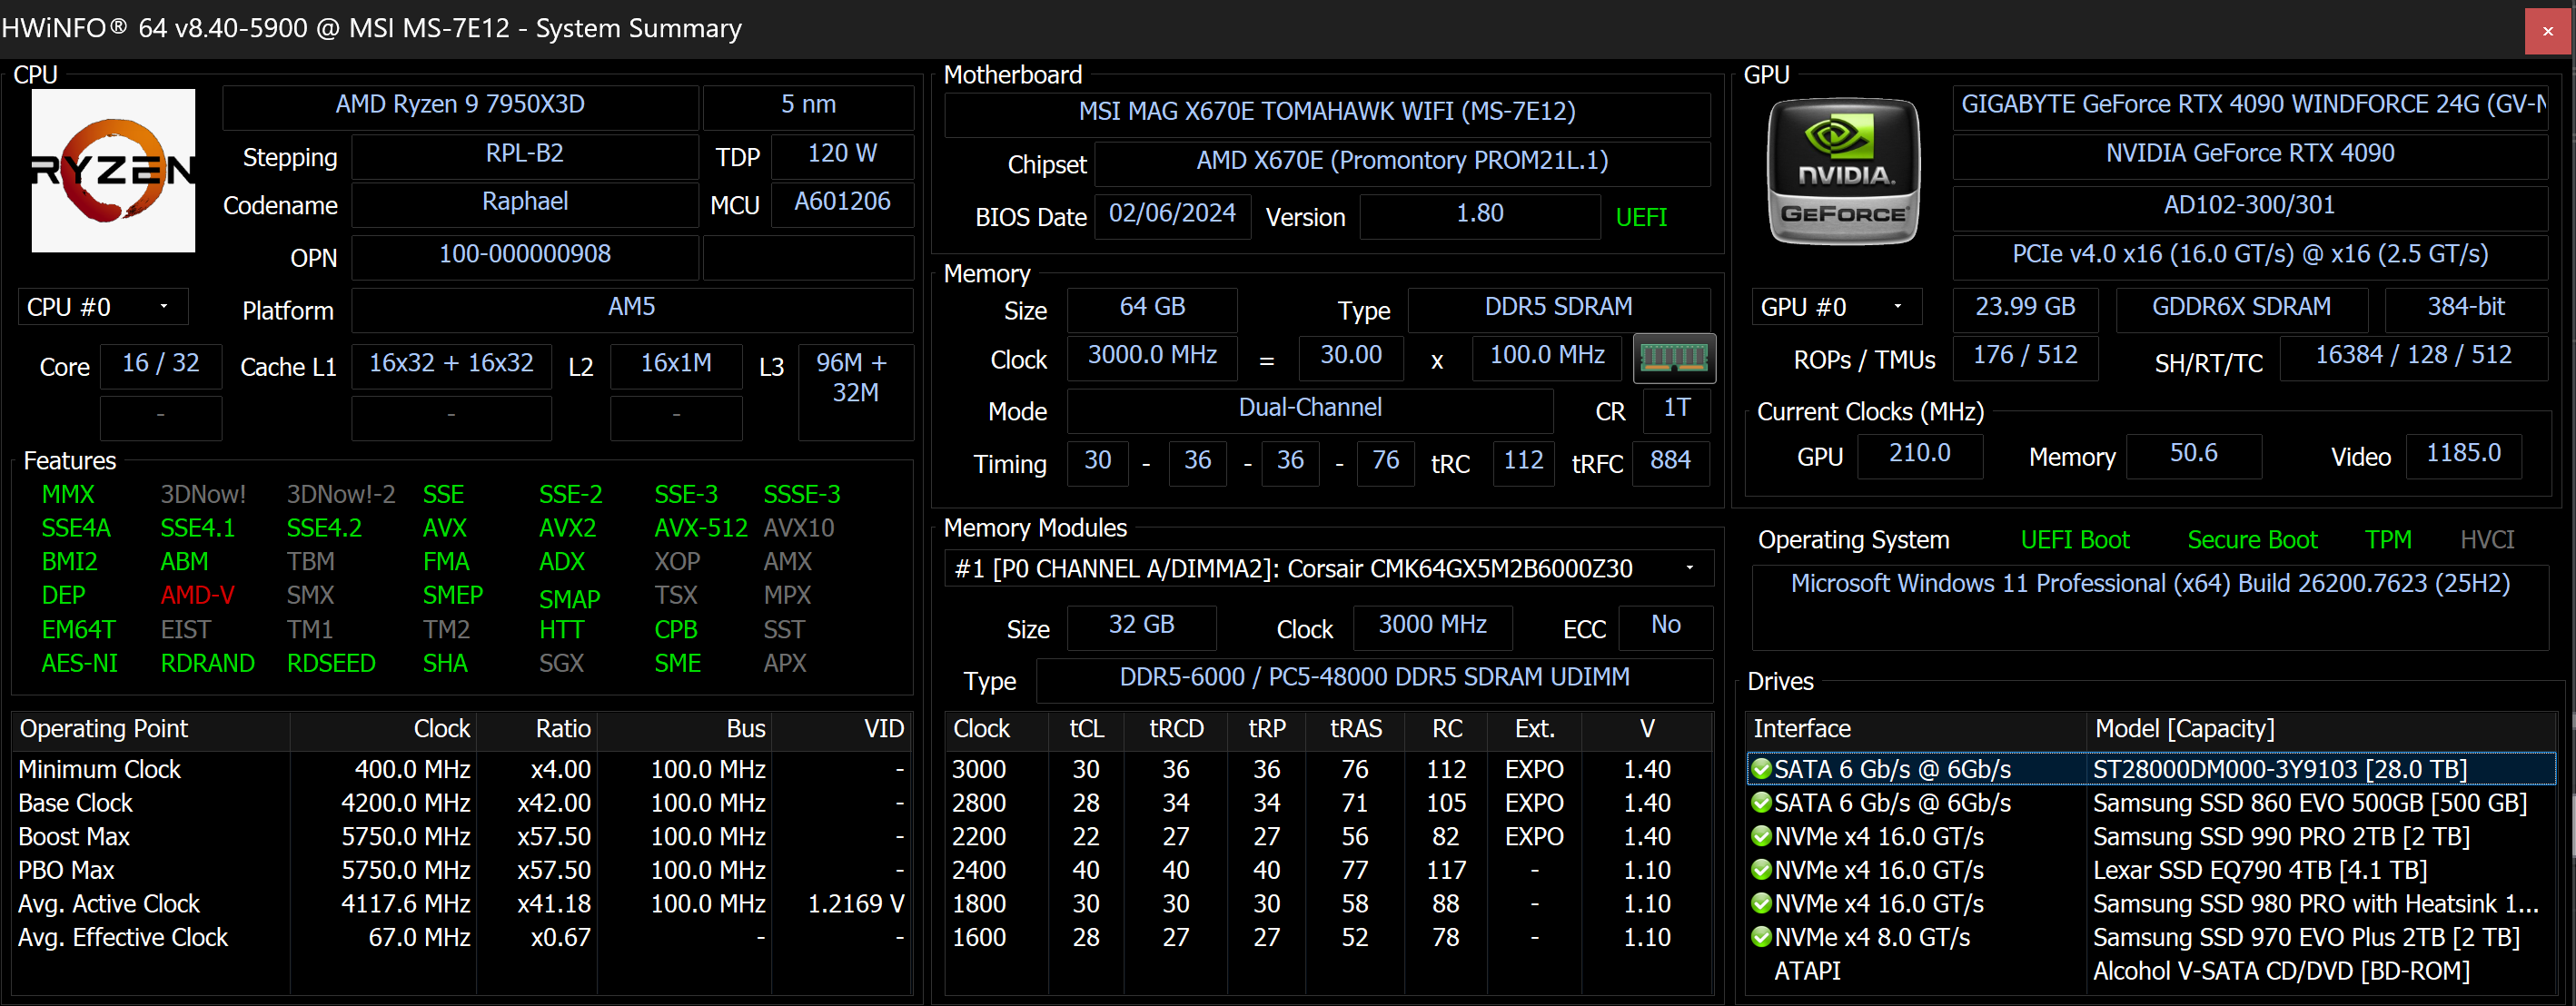Click status icon for Lexar SSD EQ790

click(1761, 870)
